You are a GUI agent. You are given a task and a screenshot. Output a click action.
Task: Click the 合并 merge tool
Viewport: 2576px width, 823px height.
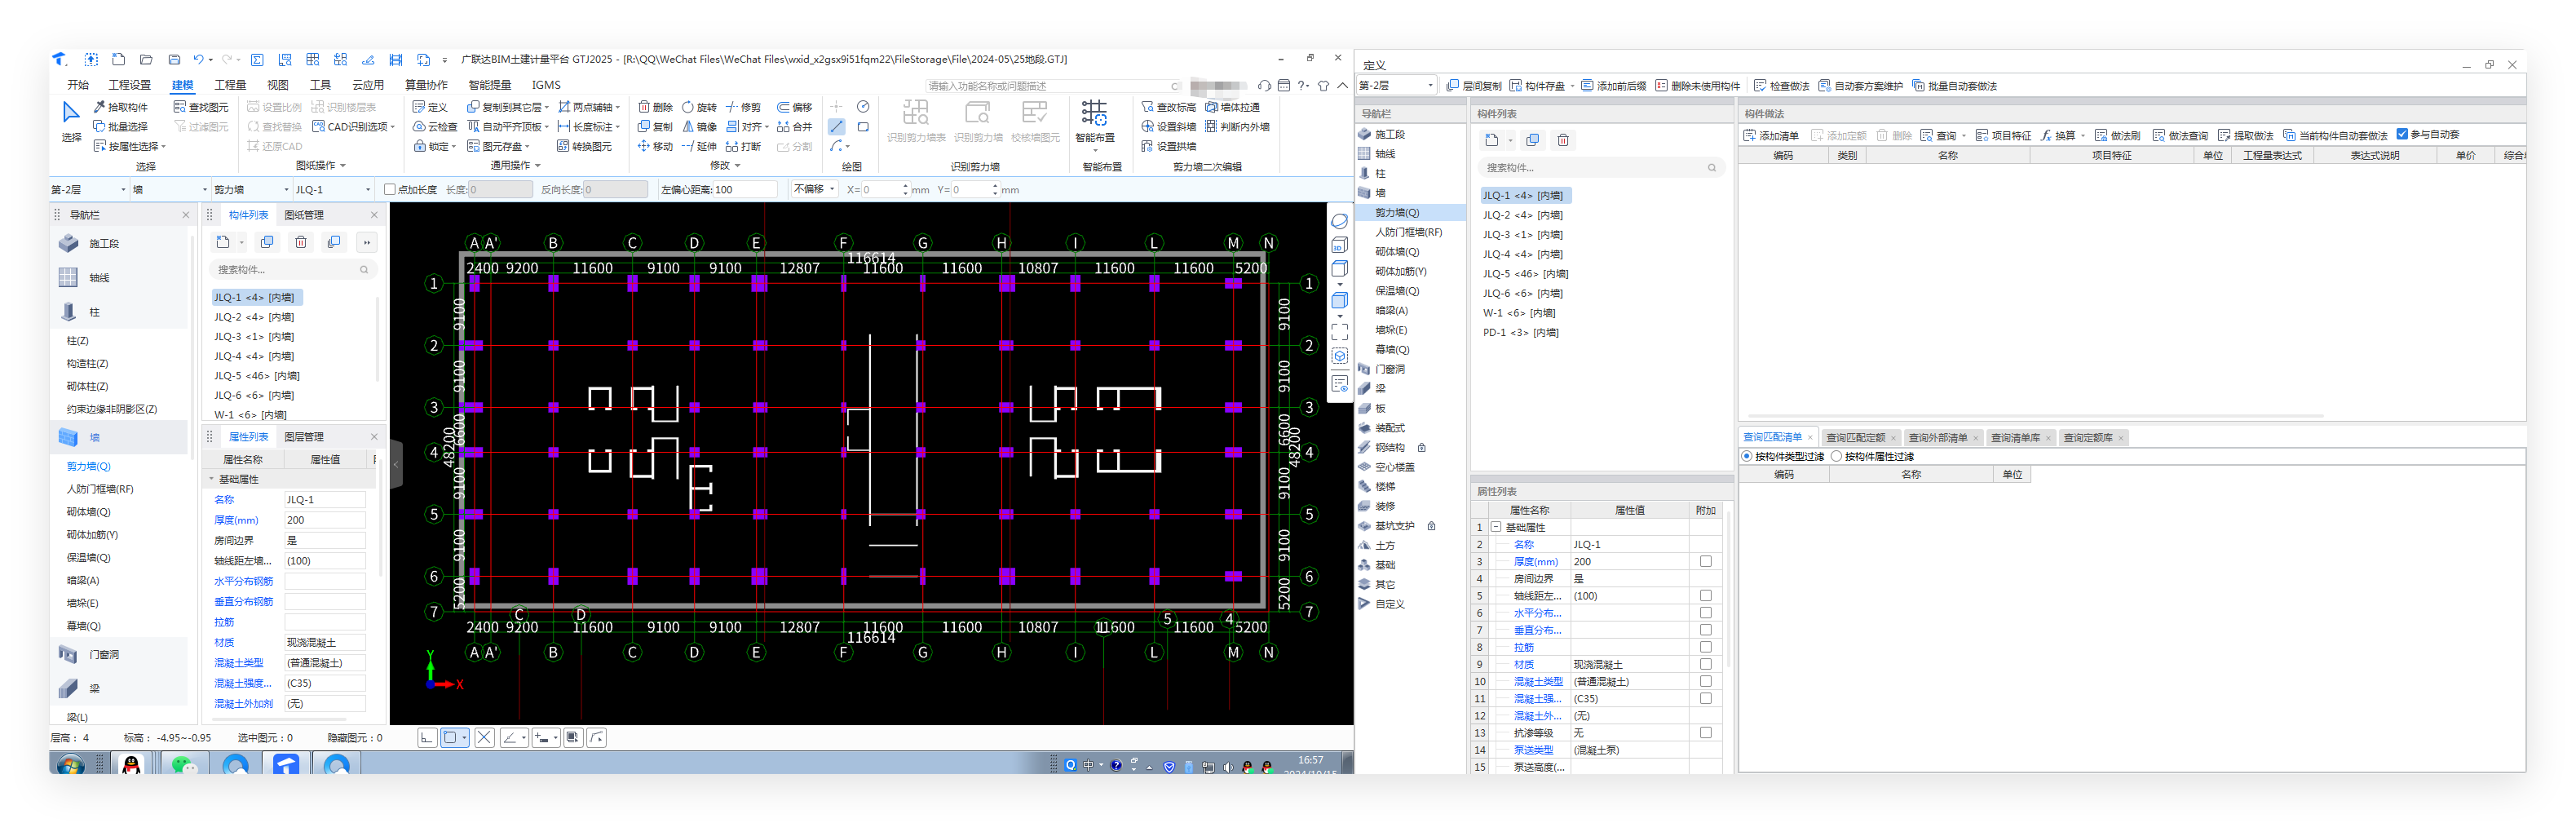tap(795, 127)
